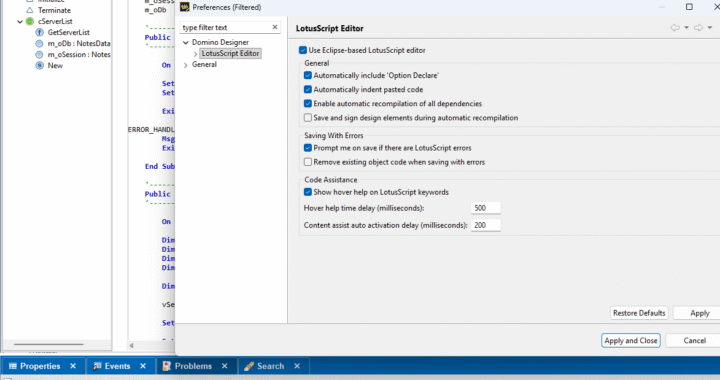Click the Events tab icon
720x380 pixels.
(x=97, y=366)
